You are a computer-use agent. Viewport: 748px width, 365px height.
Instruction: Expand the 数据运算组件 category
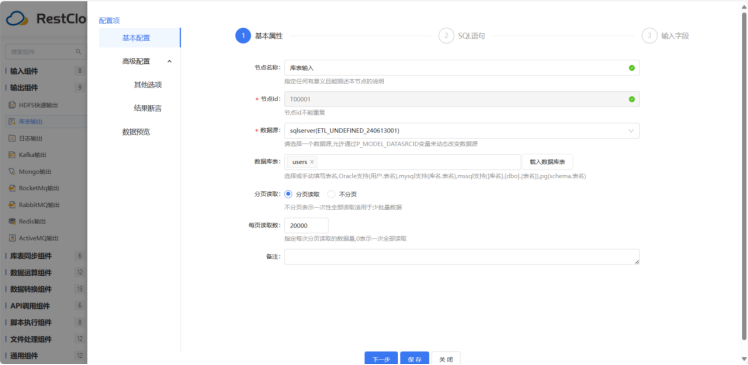point(31,272)
